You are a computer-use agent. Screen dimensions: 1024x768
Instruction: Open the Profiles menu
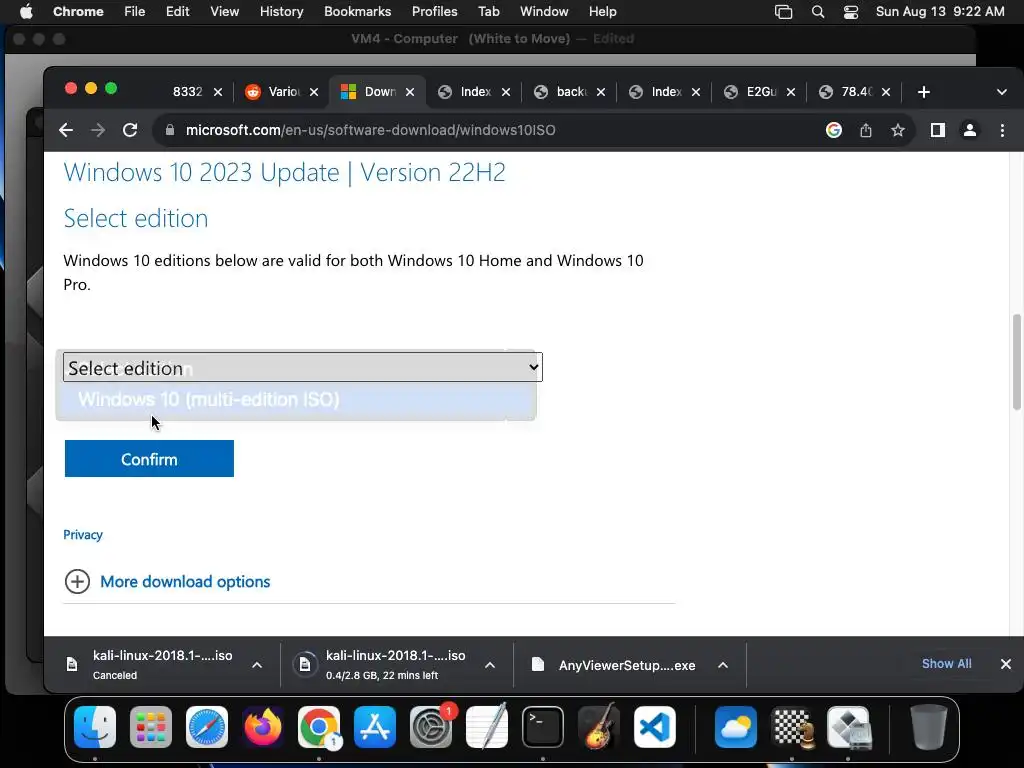coord(434,12)
